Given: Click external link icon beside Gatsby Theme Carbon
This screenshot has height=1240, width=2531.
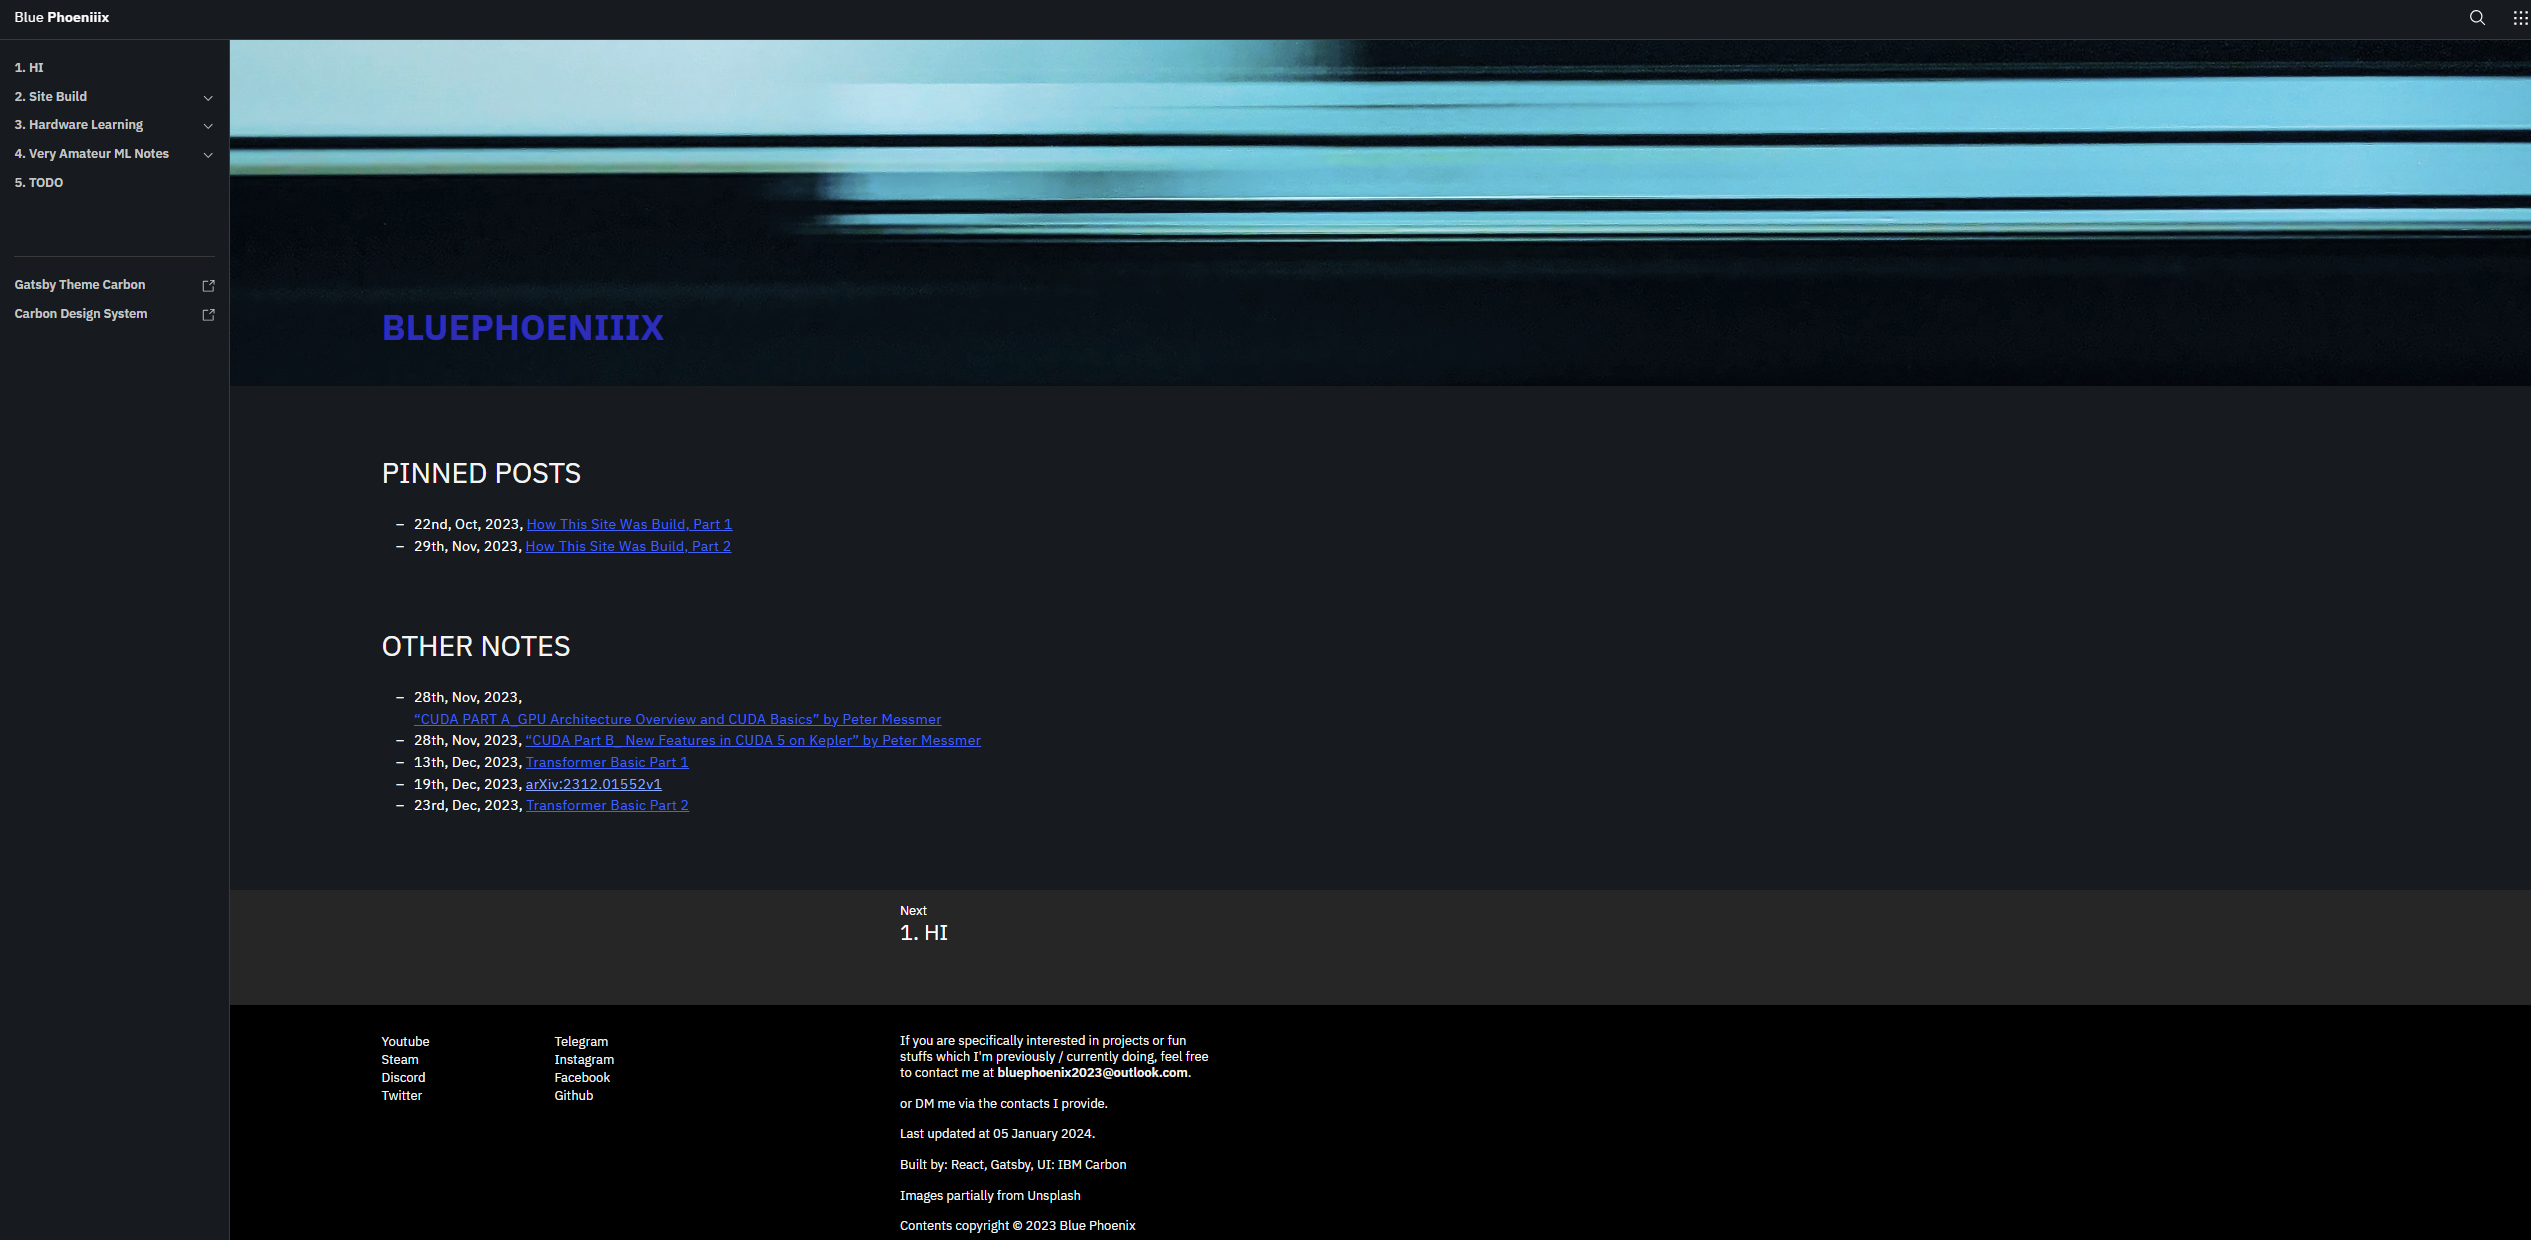Looking at the screenshot, I should [208, 286].
